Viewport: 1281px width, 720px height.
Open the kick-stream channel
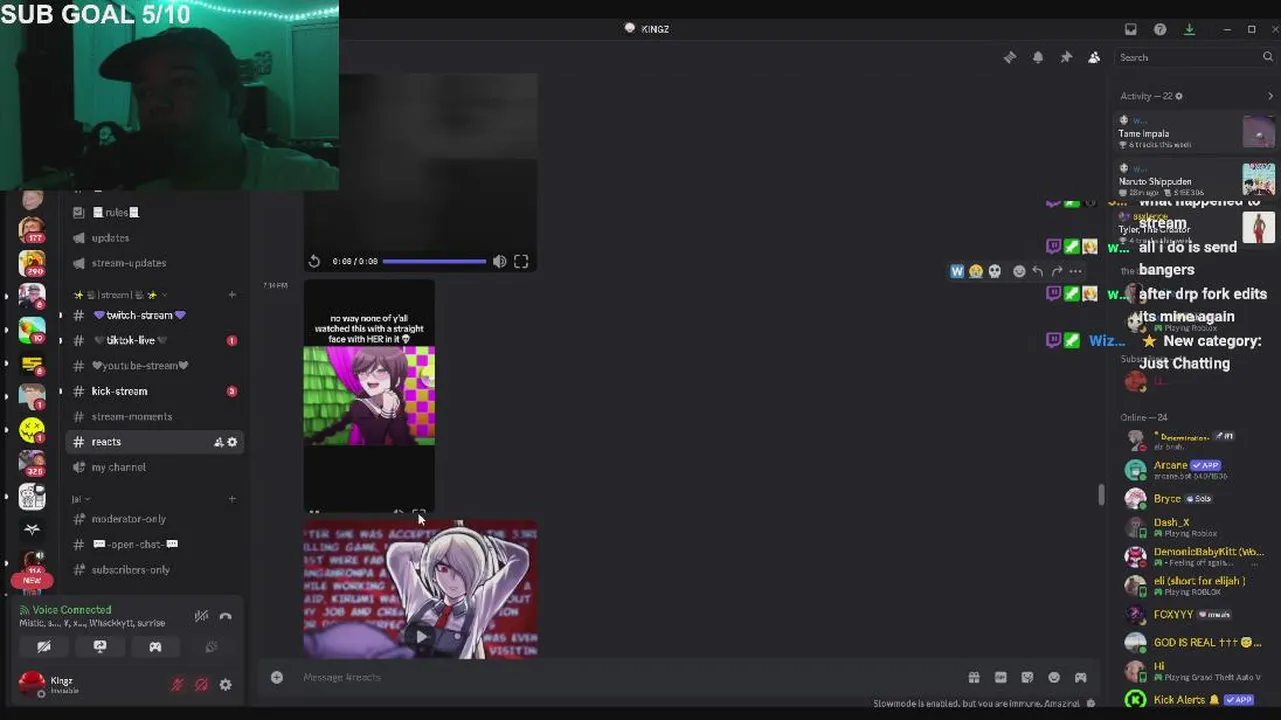coord(119,391)
